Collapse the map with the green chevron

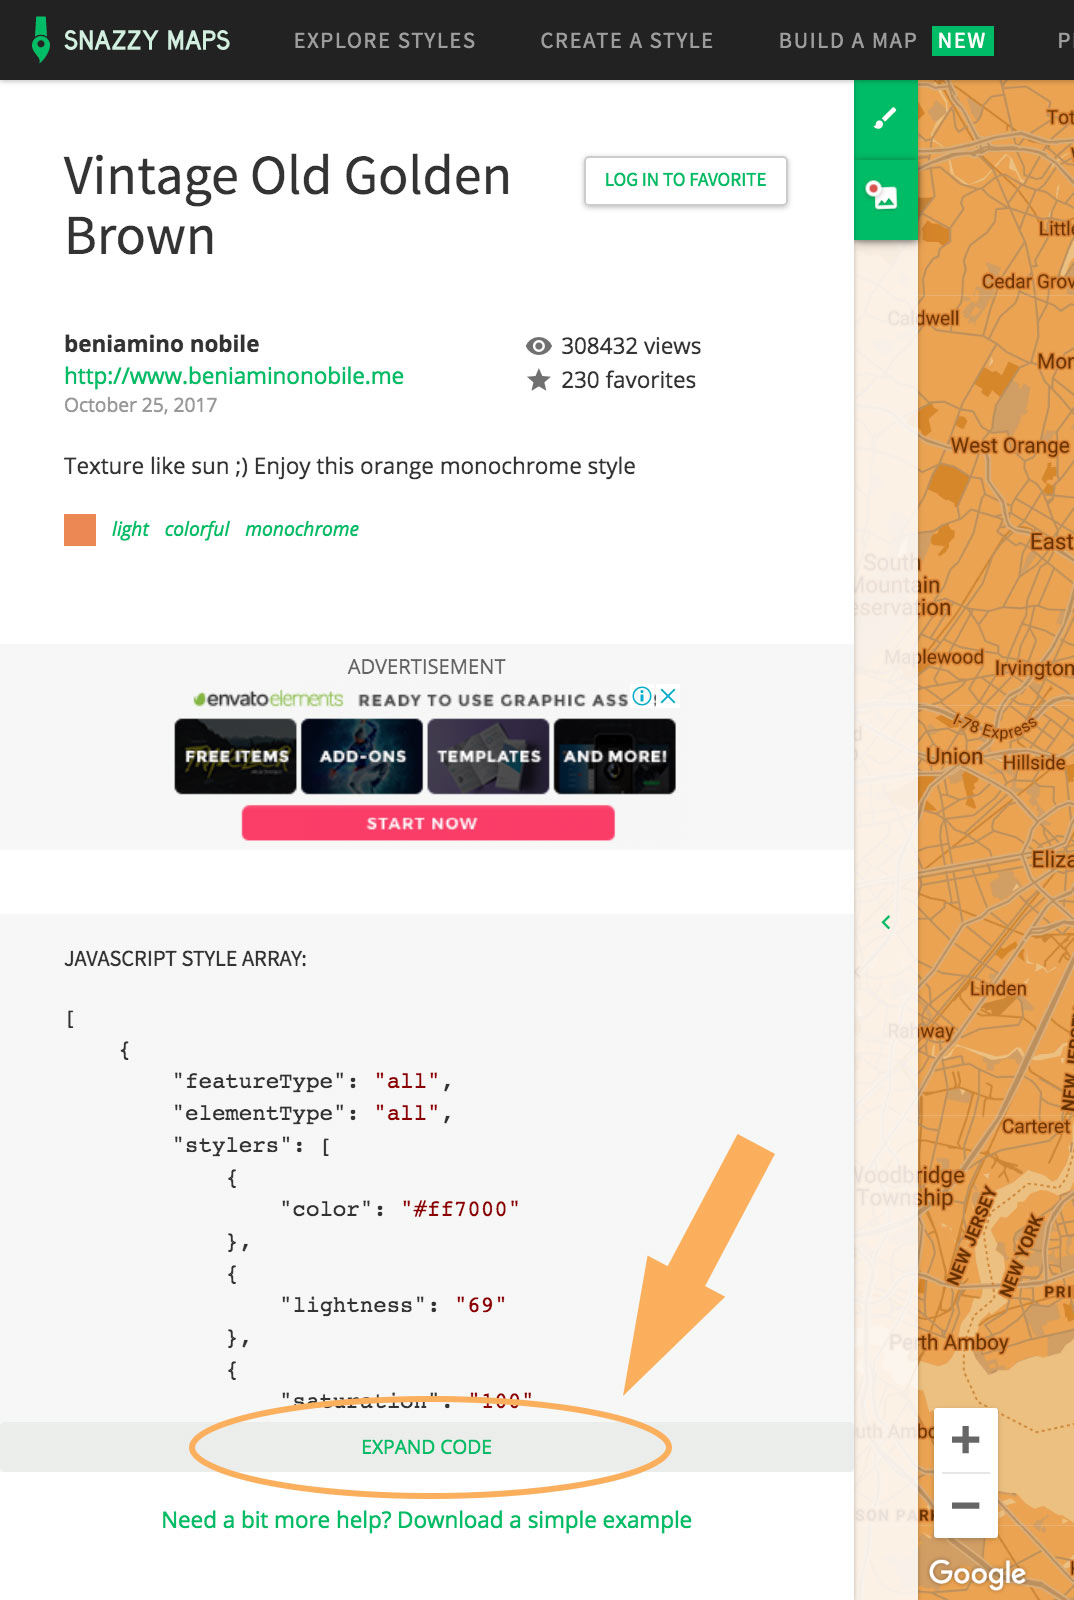pos(886,922)
